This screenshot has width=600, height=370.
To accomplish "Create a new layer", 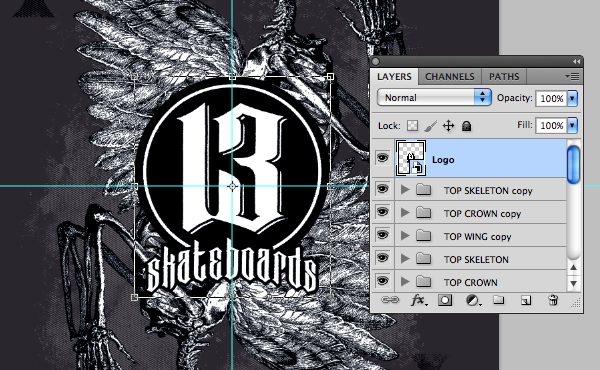I will click(x=526, y=300).
